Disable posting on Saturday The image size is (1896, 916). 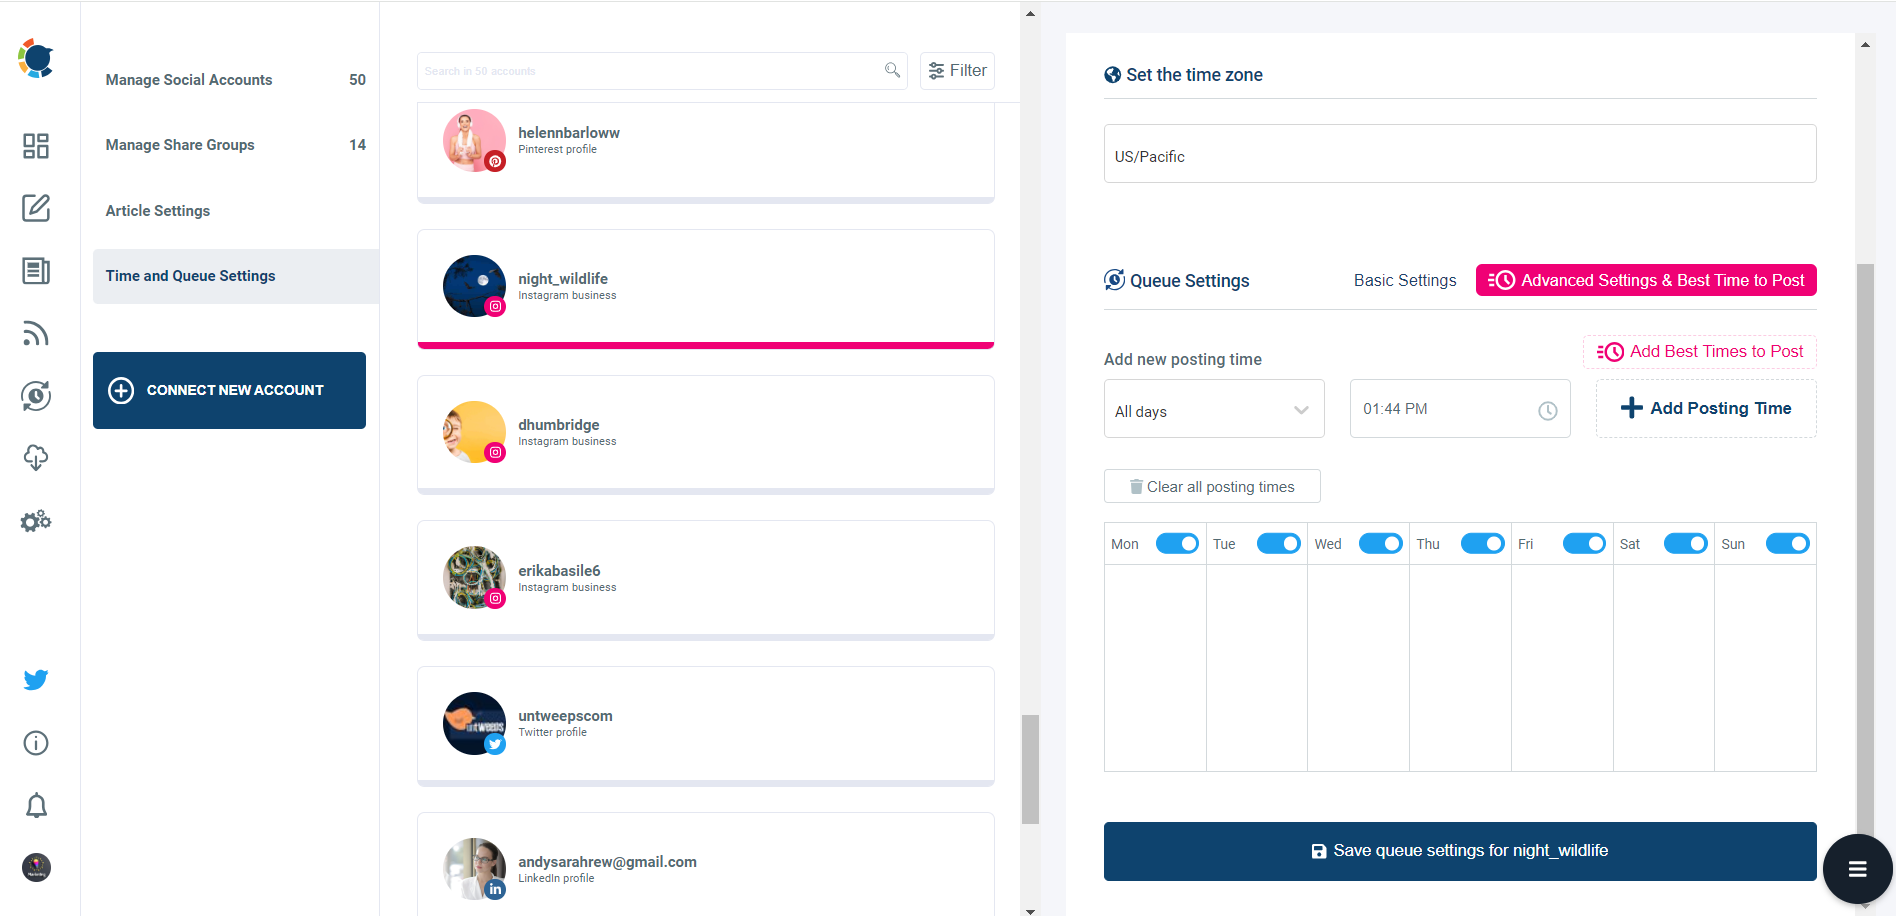point(1685,543)
